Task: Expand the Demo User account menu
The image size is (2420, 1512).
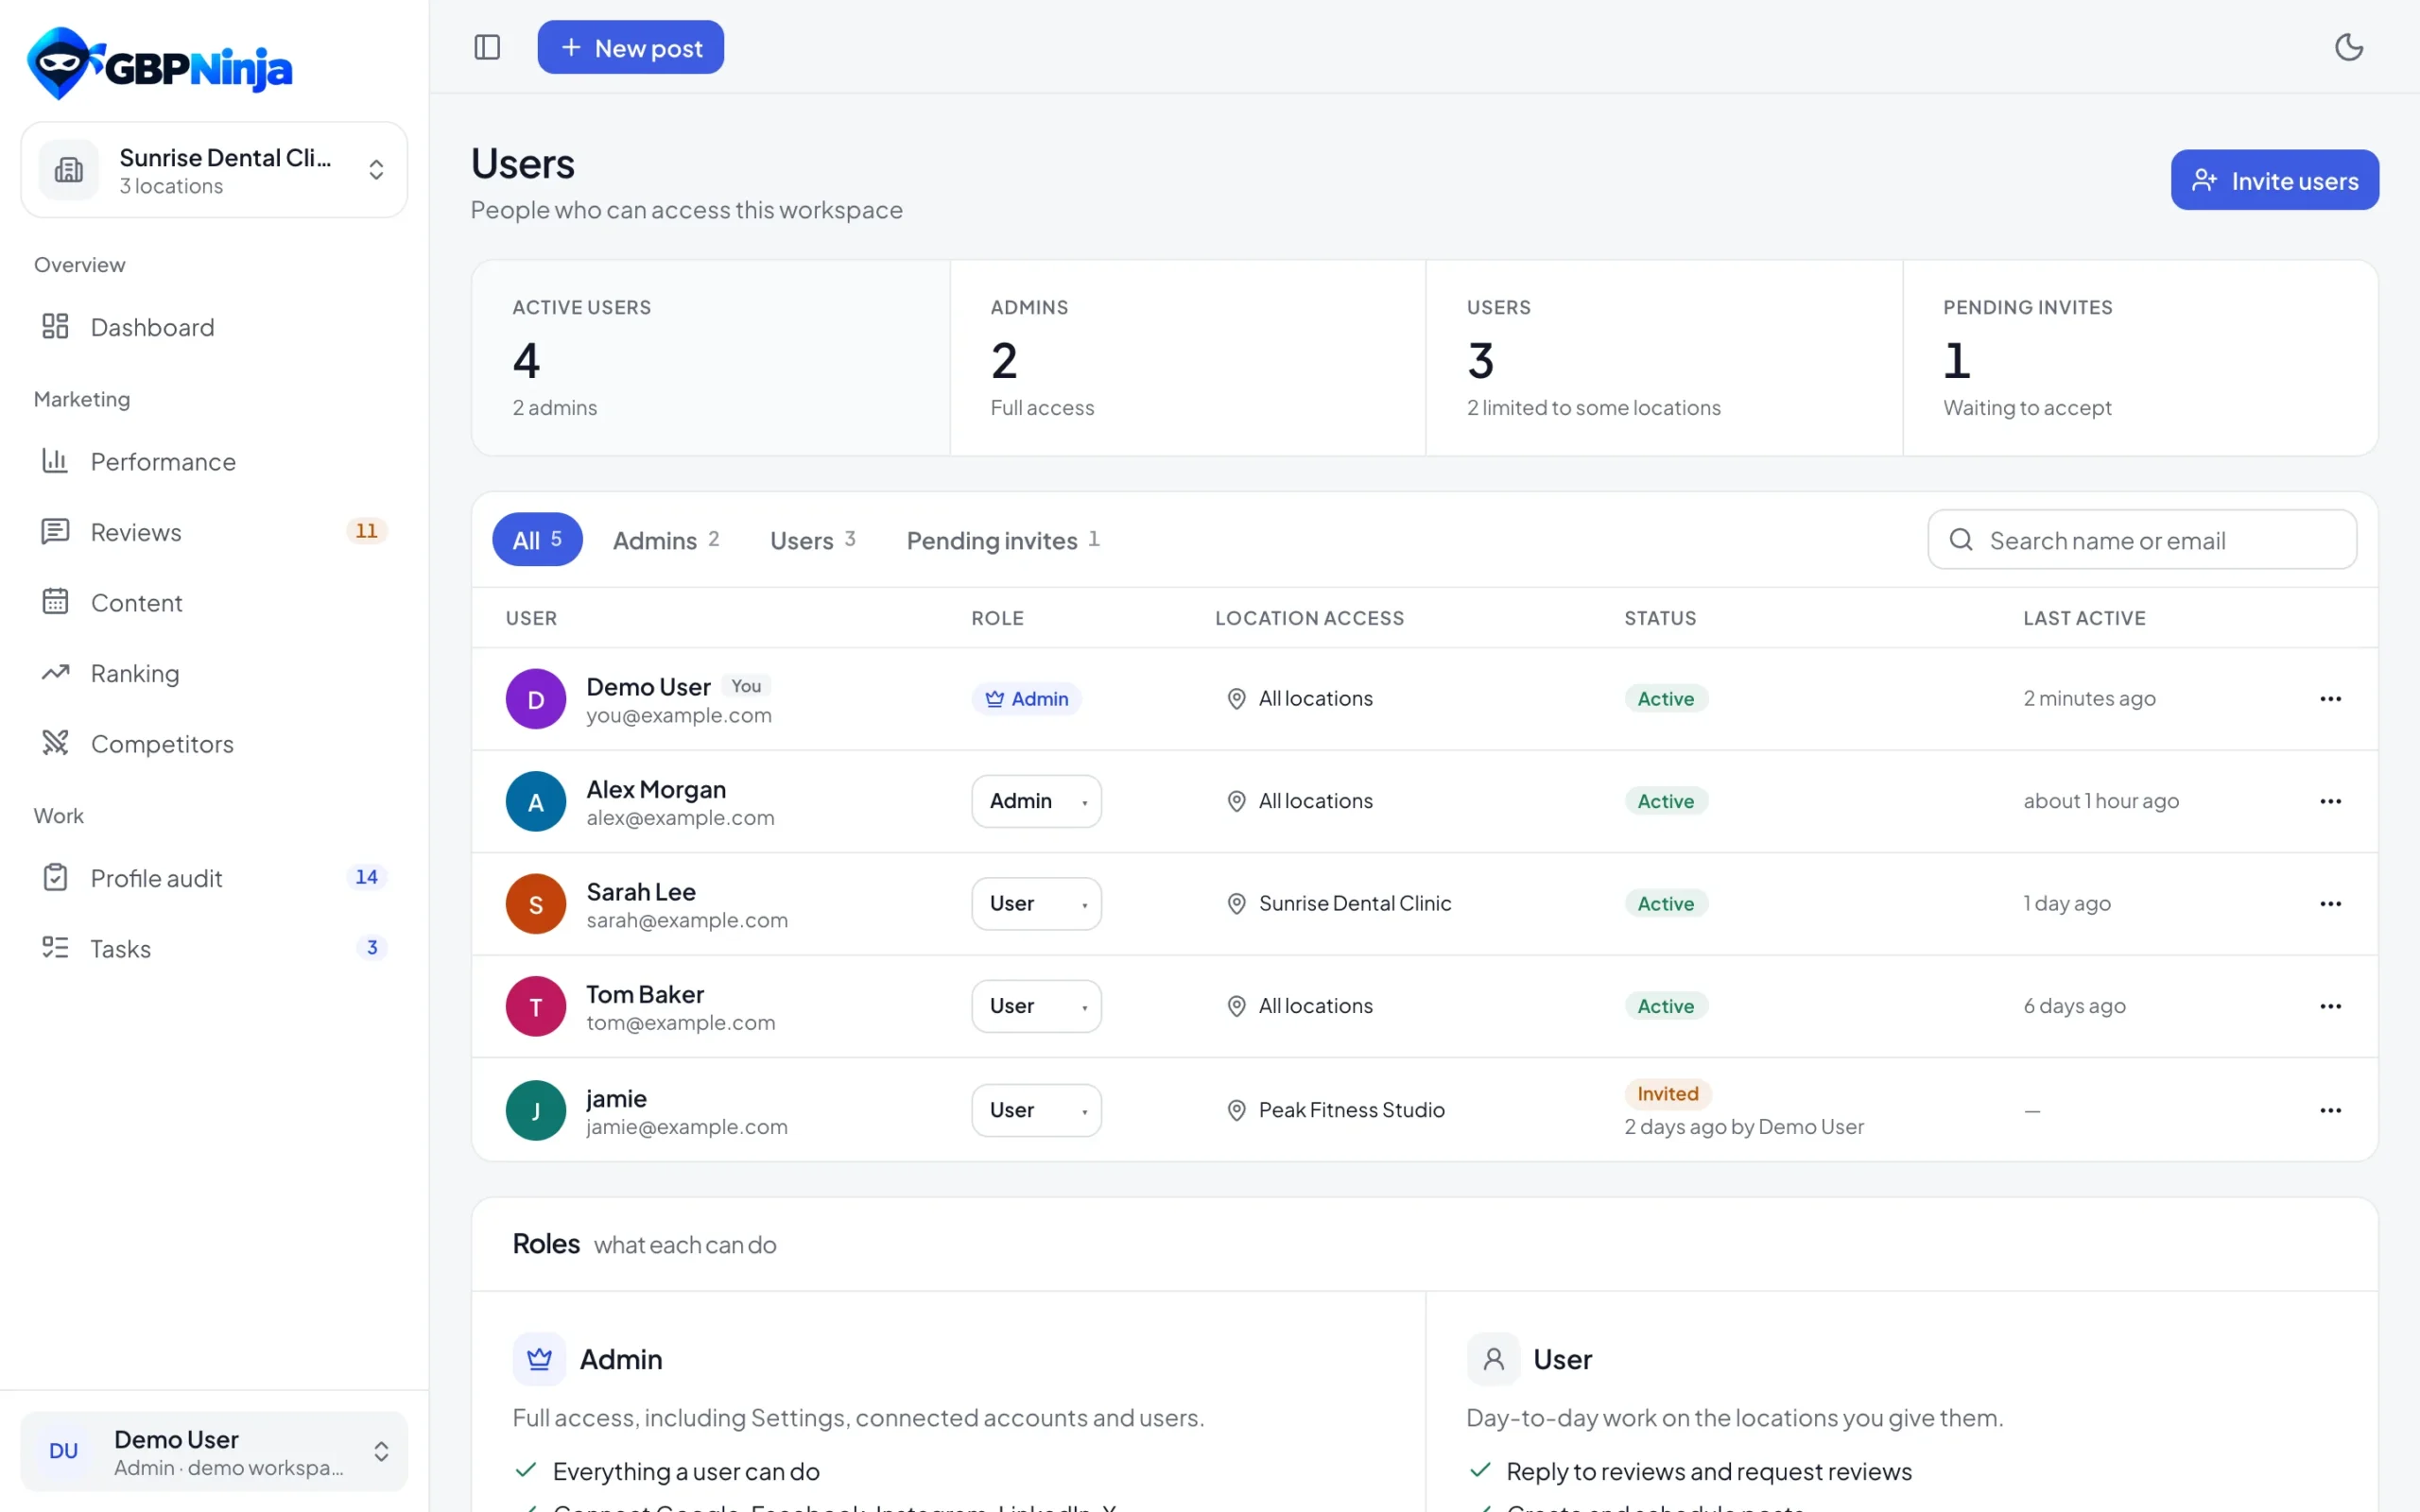Action: (214, 1451)
